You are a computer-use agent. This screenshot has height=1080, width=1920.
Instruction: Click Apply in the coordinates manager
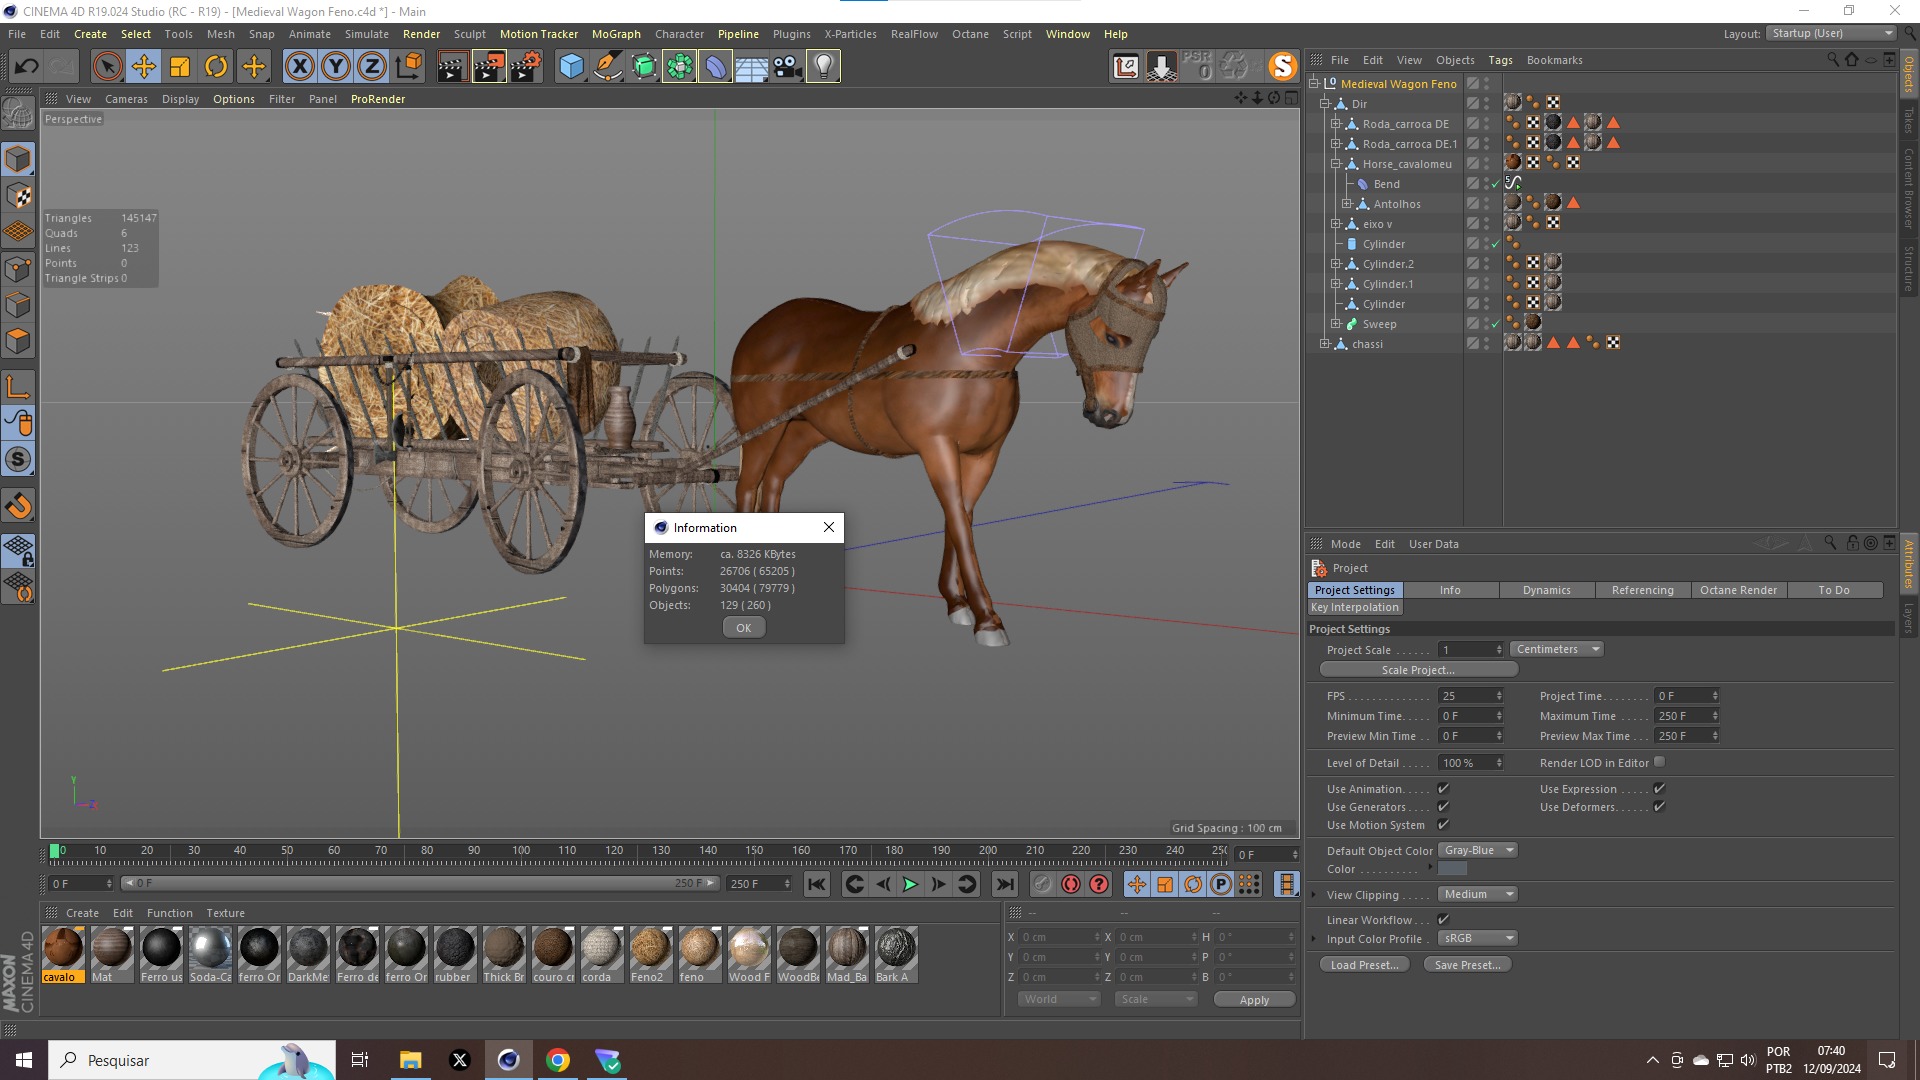pyautogui.click(x=1254, y=1000)
